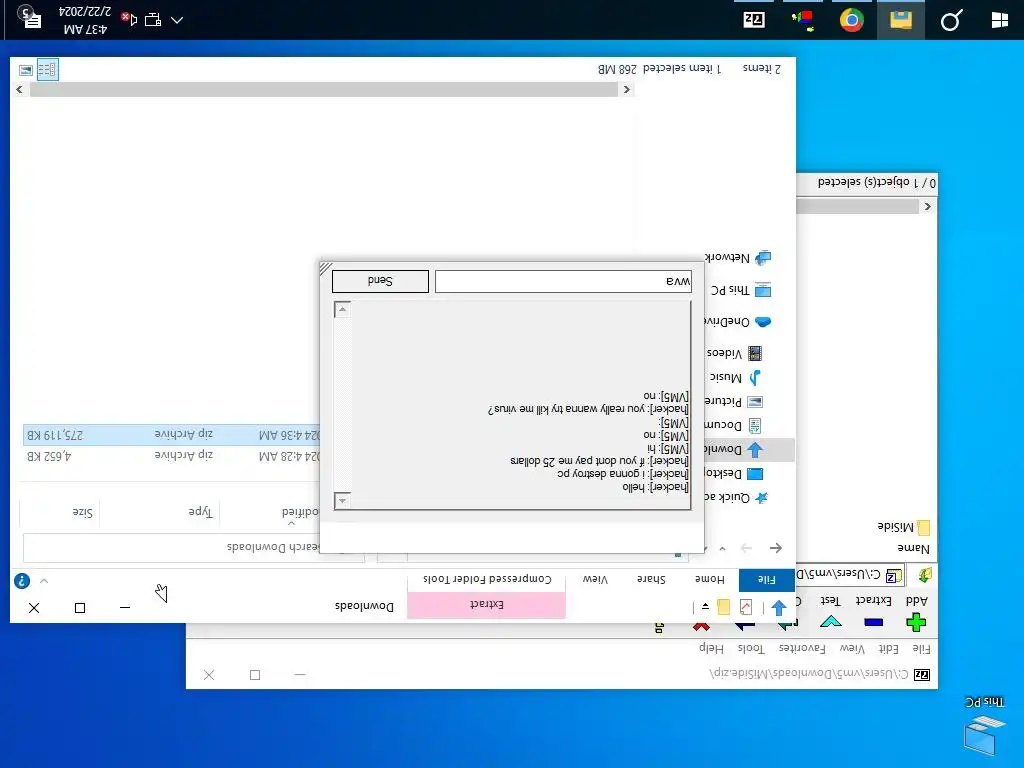Click the chat message input field

point(563,281)
